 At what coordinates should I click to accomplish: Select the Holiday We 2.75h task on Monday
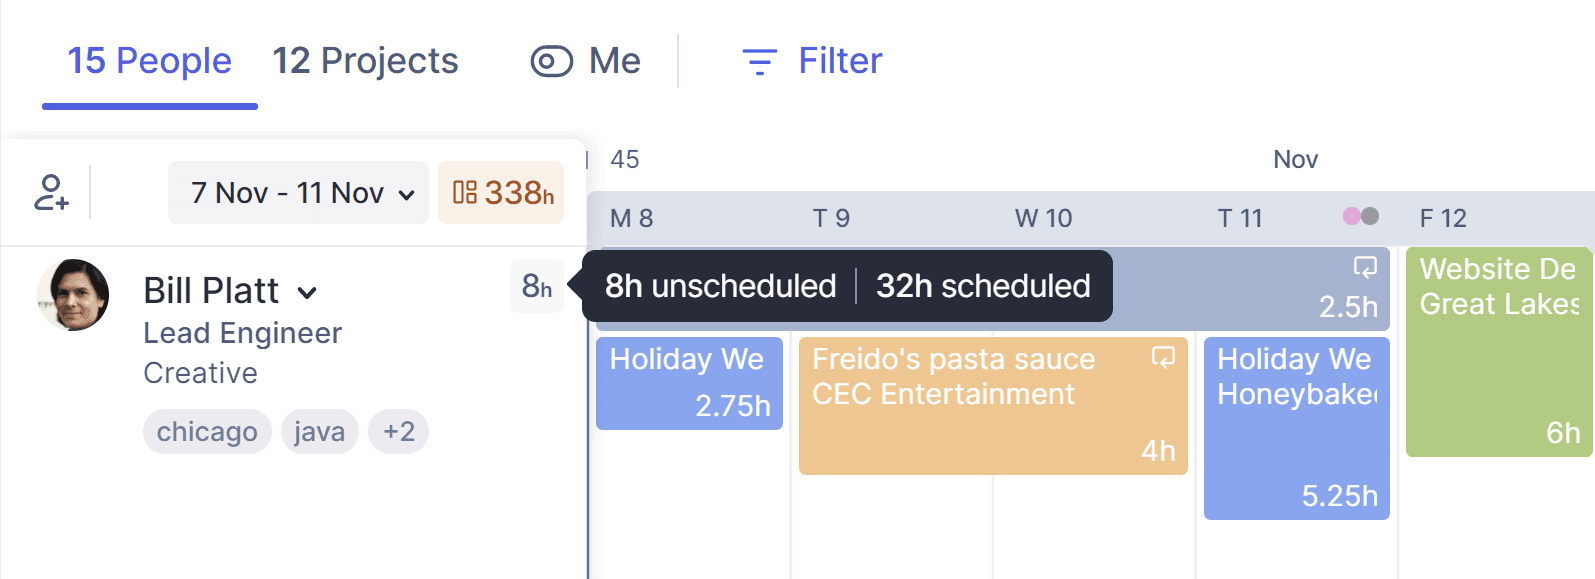[x=689, y=383]
